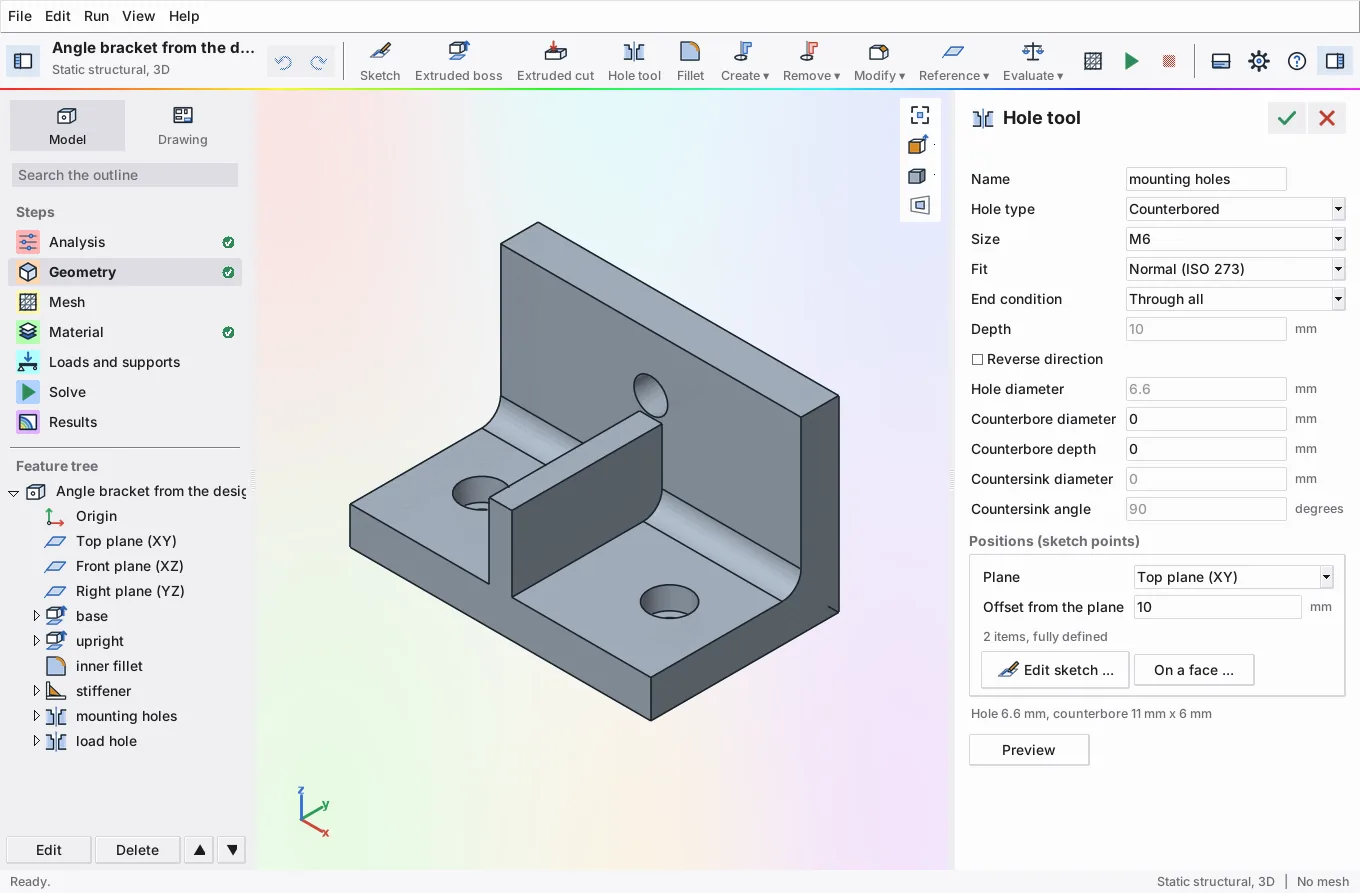This screenshot has width=1360, height=893.
Task: Click the gray cube display style icon
Action: (x=919, y=176)
